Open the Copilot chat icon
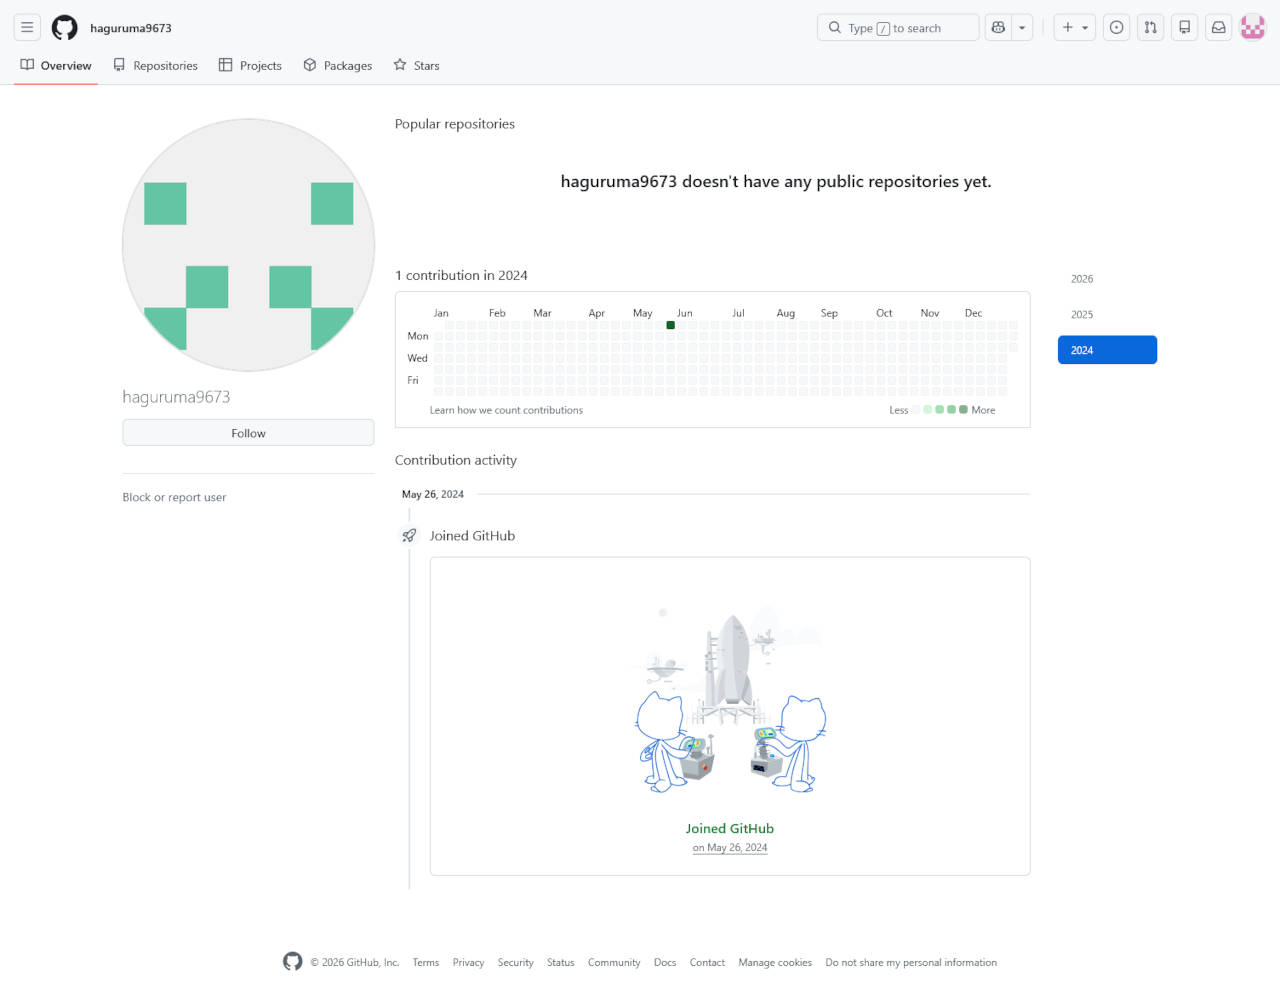 pyautogui.click(x=998, y=28)
